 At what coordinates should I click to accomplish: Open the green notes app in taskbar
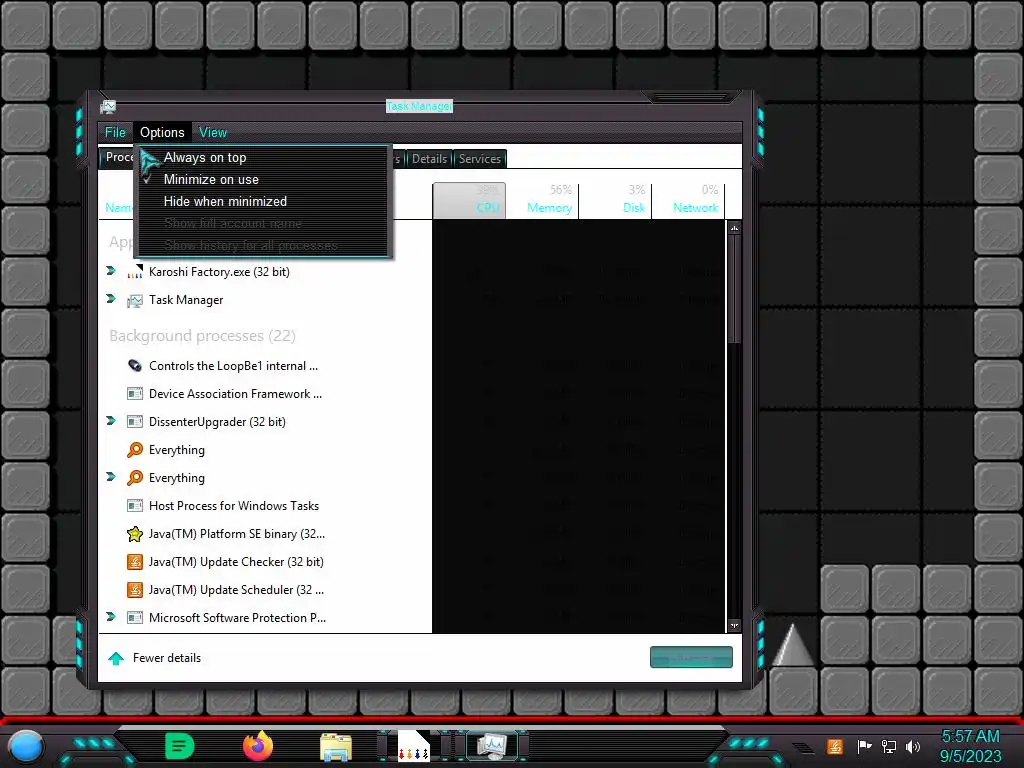coord(180,746)
